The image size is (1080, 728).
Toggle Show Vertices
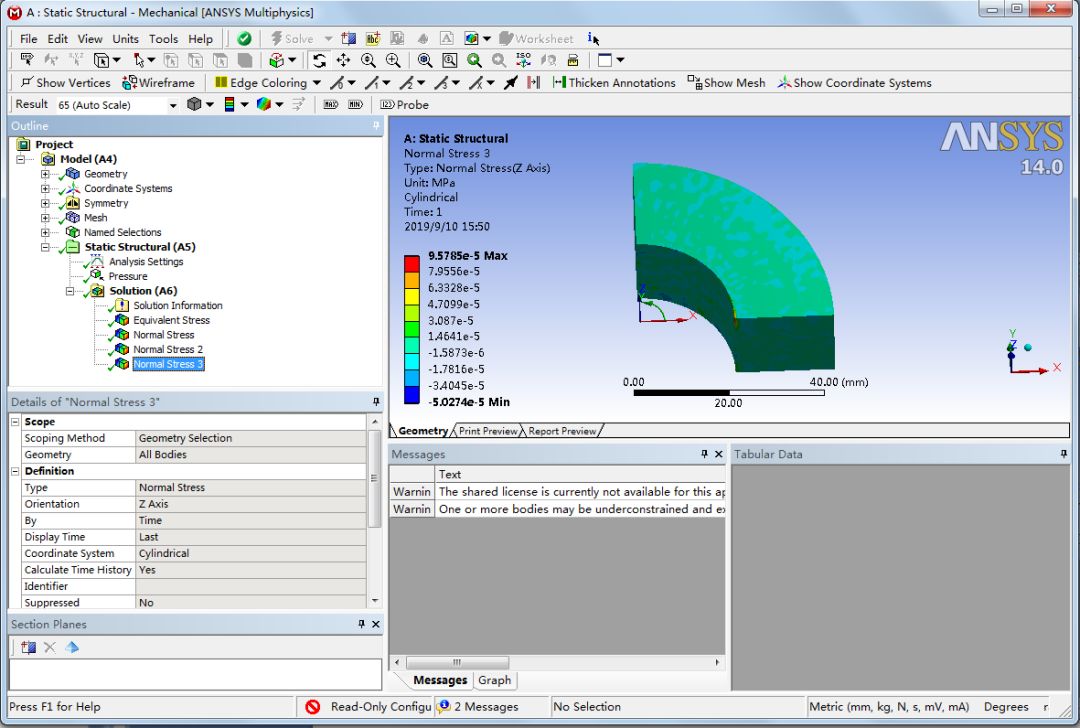65,83
